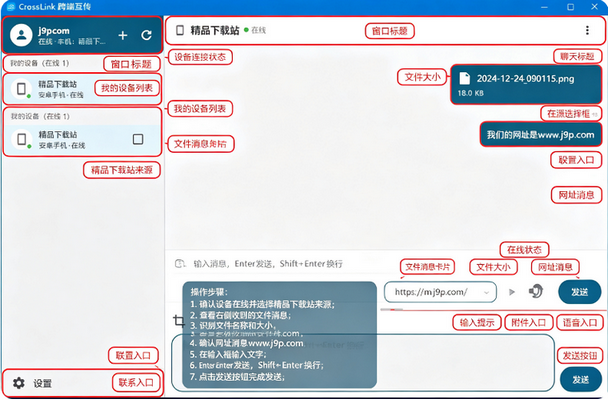This screenshot has width=608, height=400.
Task: Minimize the CrossLink window
Action: 544,7
